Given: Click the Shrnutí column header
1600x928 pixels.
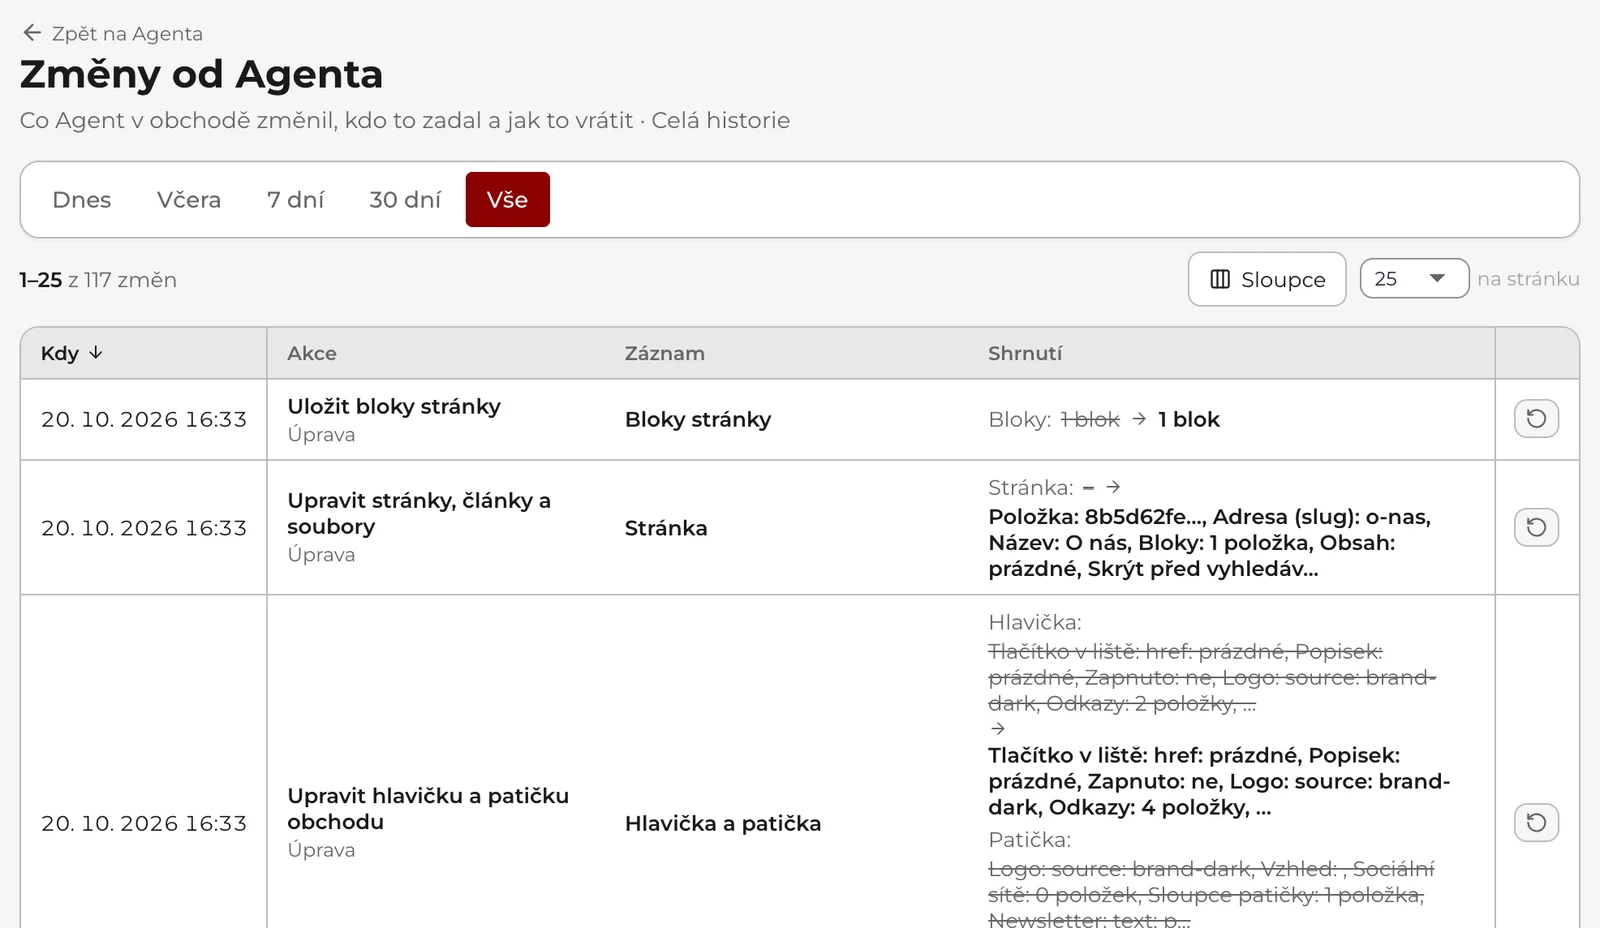Looking at the screenshot, I should pos(1025,353).
